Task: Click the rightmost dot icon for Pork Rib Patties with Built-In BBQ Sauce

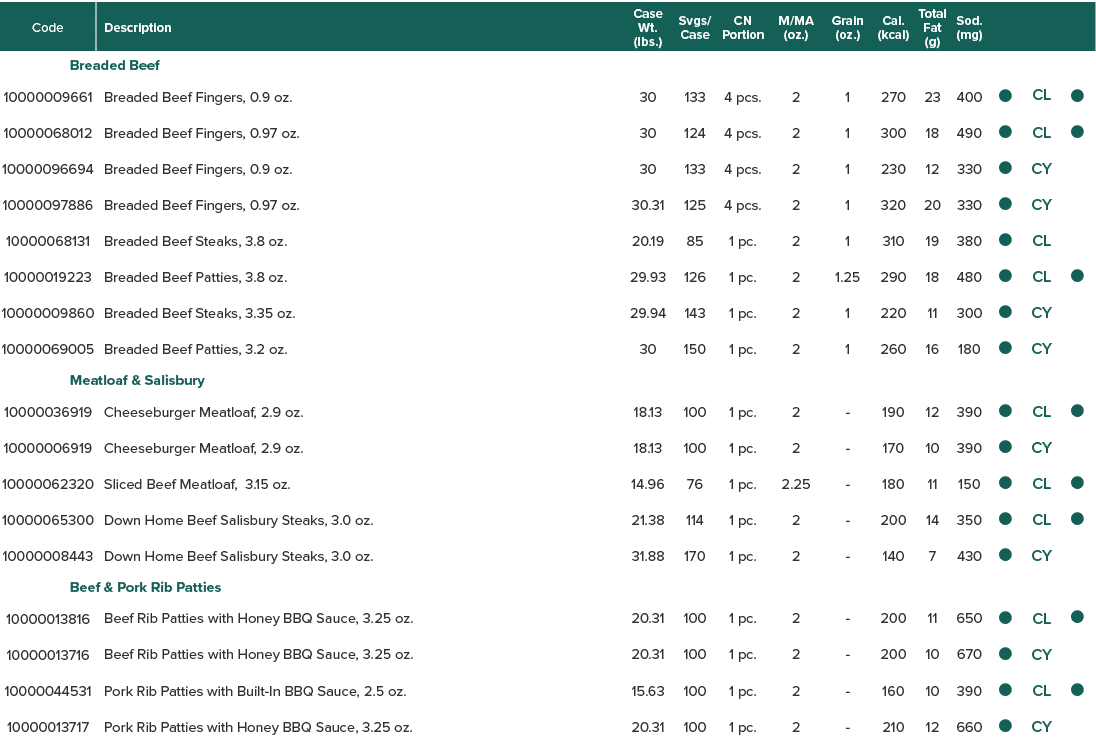Action: tap(1077, 690)
